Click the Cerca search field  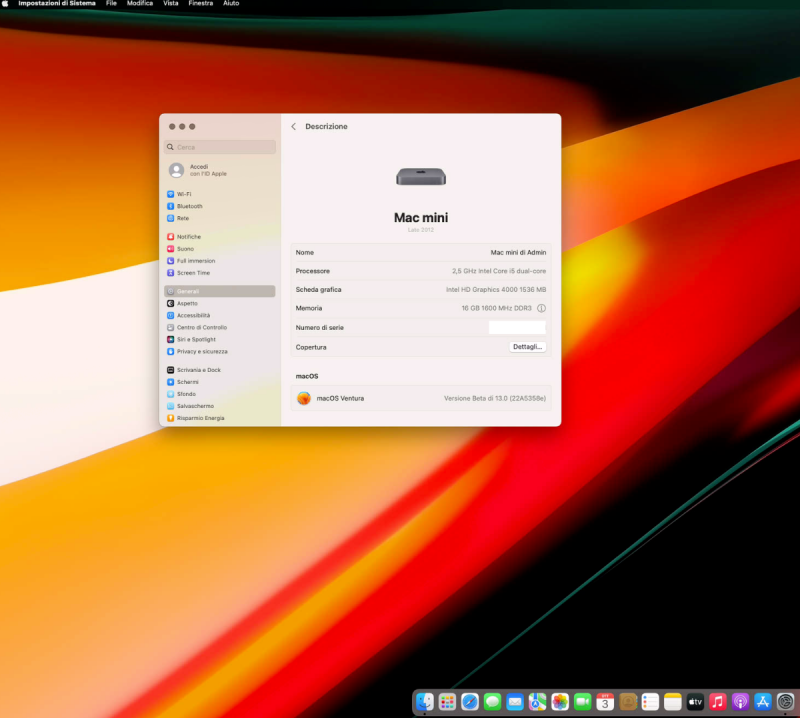[x=221, y=147]
